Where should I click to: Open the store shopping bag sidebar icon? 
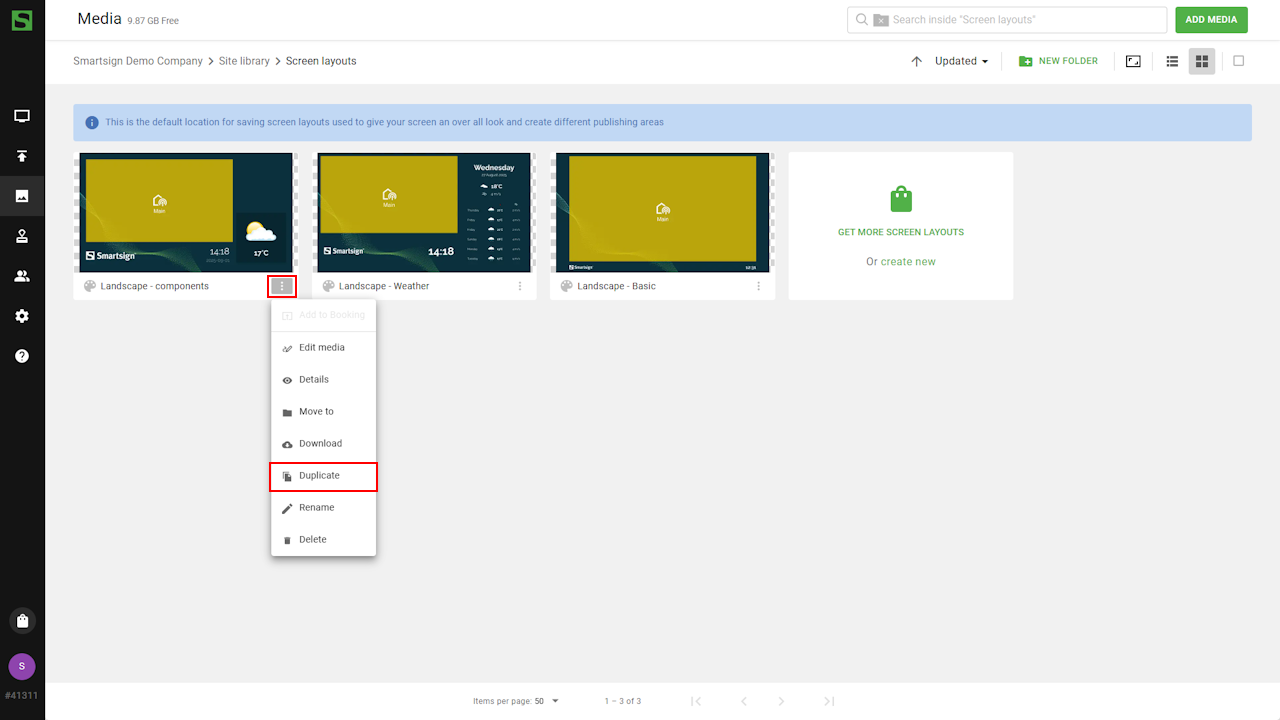22,621
